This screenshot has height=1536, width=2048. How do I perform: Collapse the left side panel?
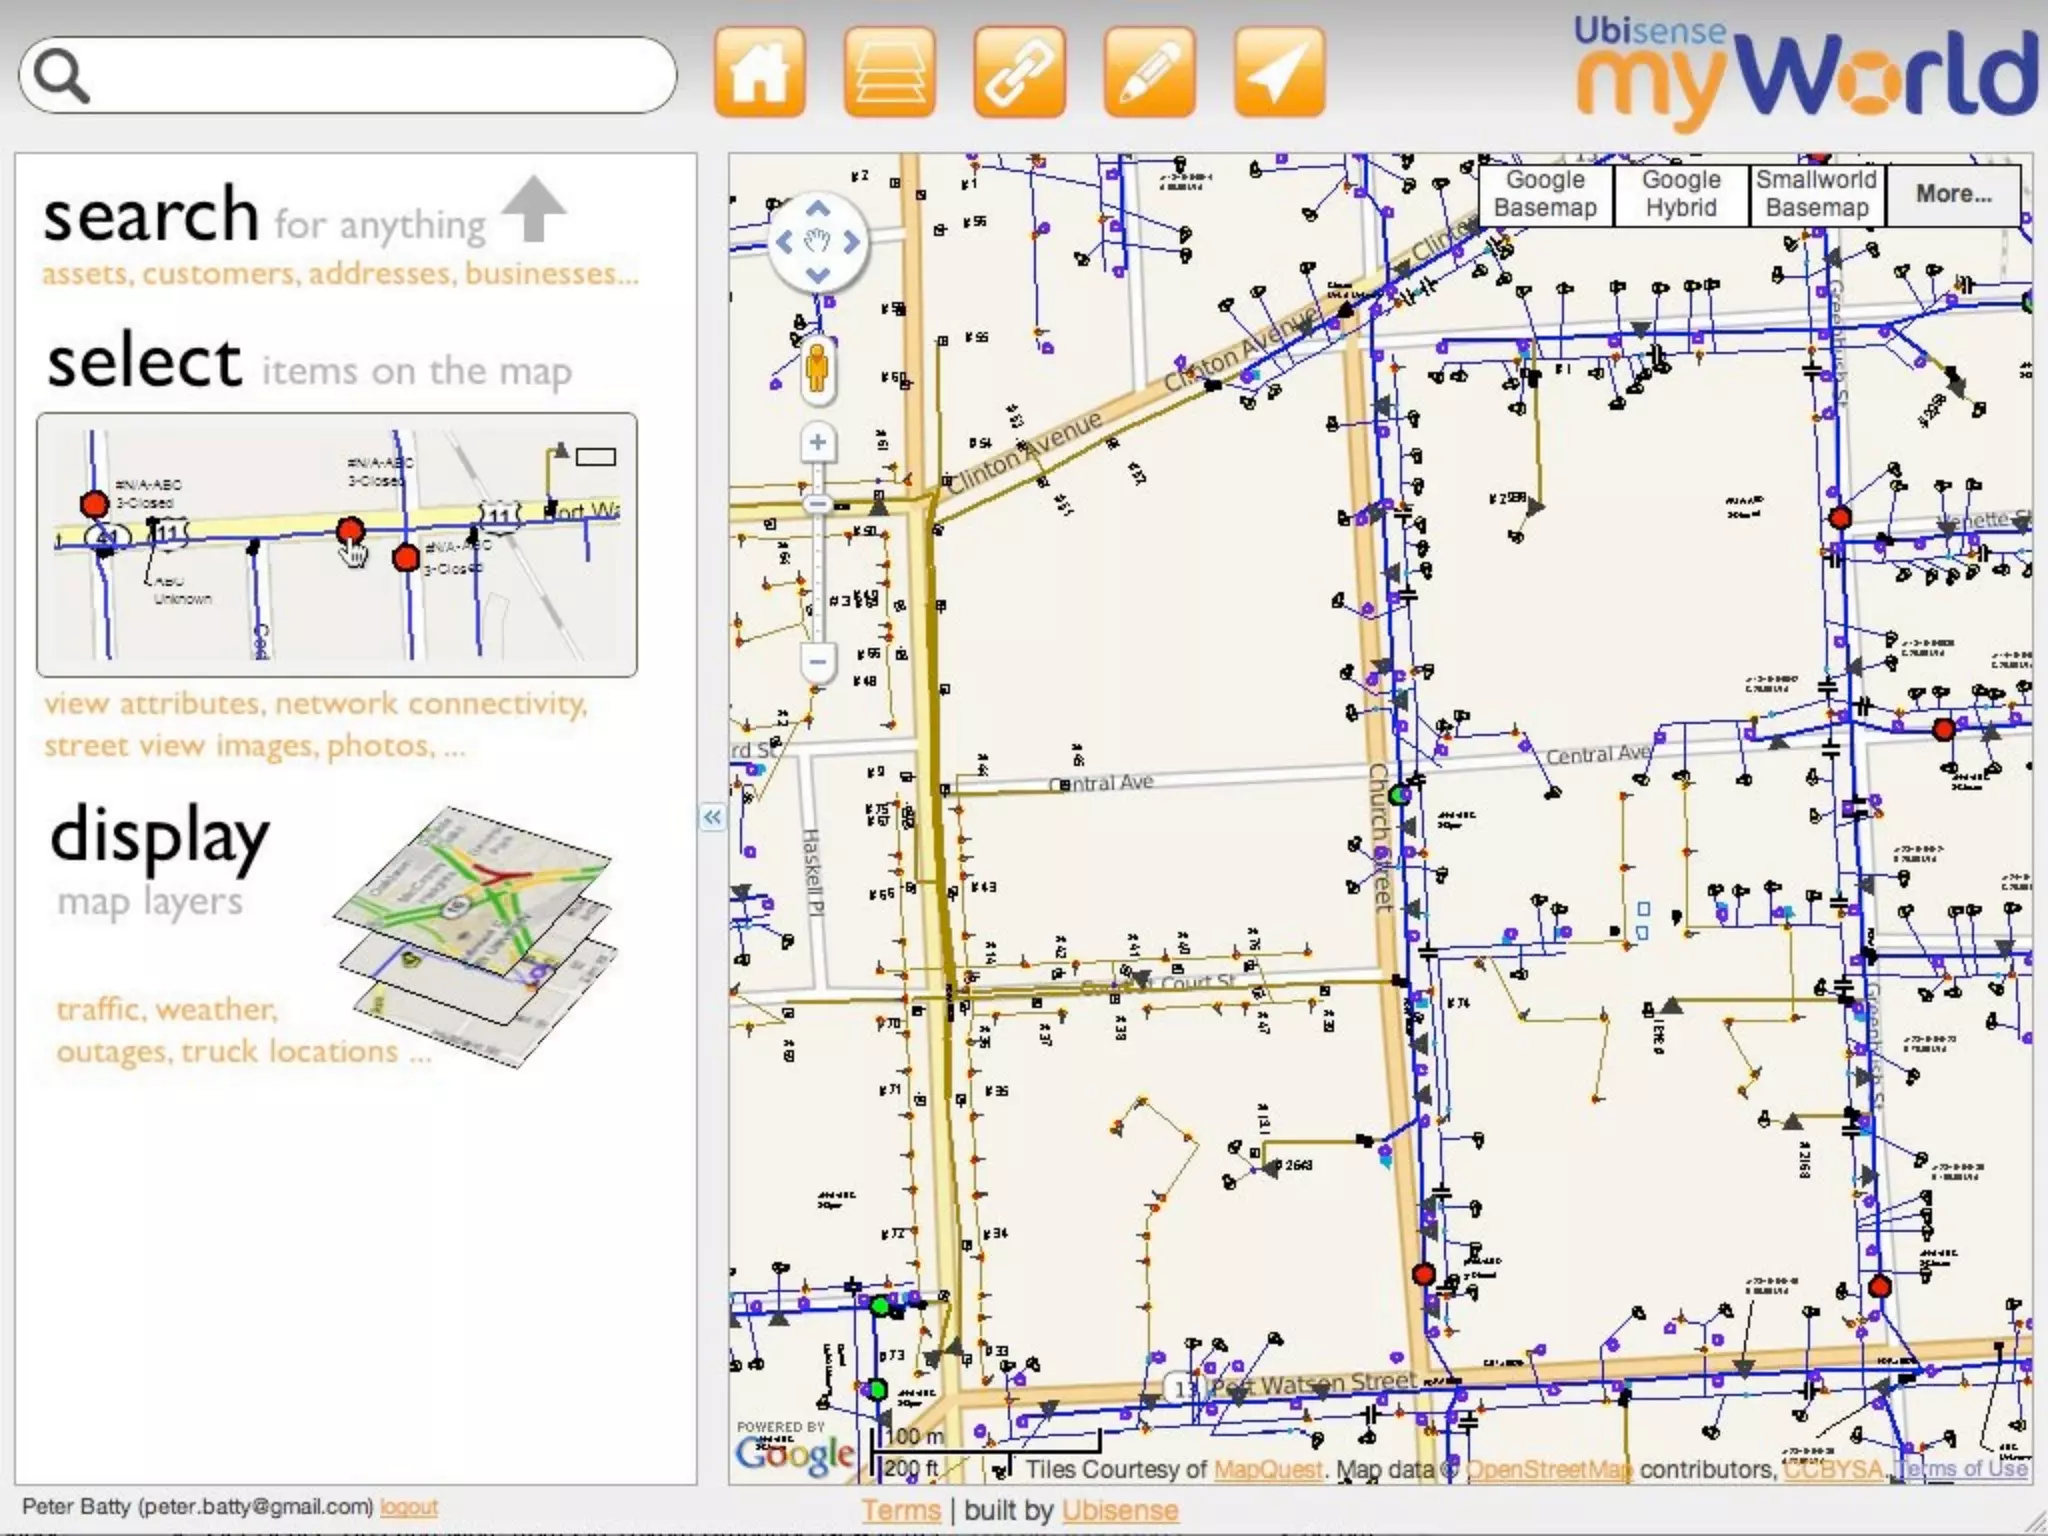coord(712,818)
